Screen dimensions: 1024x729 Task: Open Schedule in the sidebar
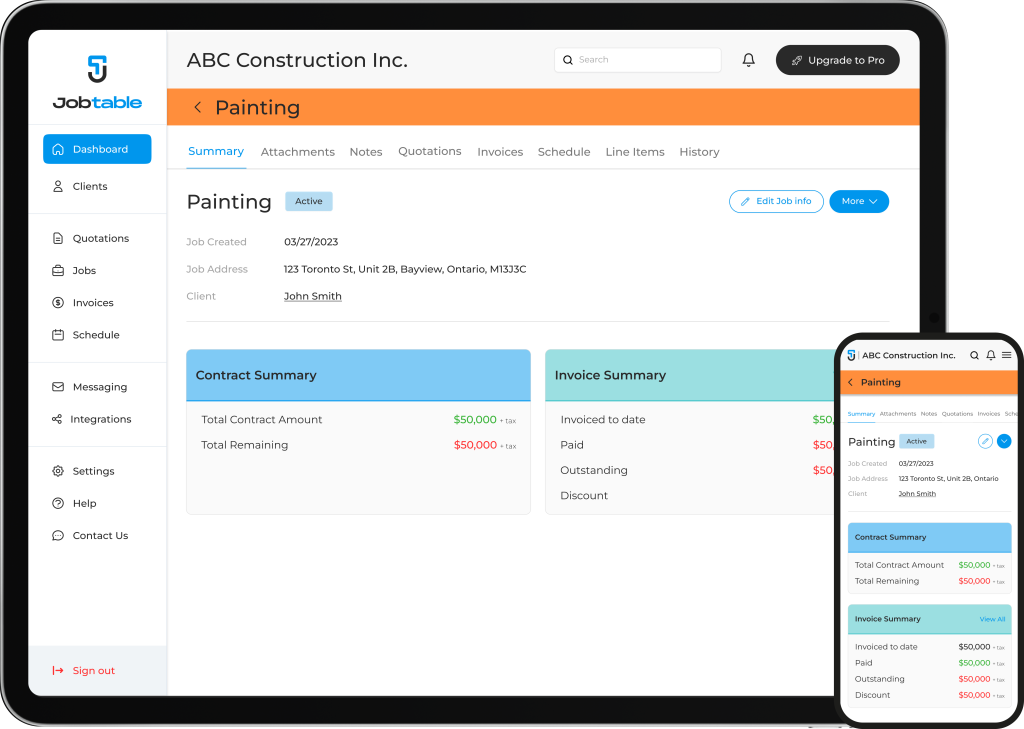point(95,335)
